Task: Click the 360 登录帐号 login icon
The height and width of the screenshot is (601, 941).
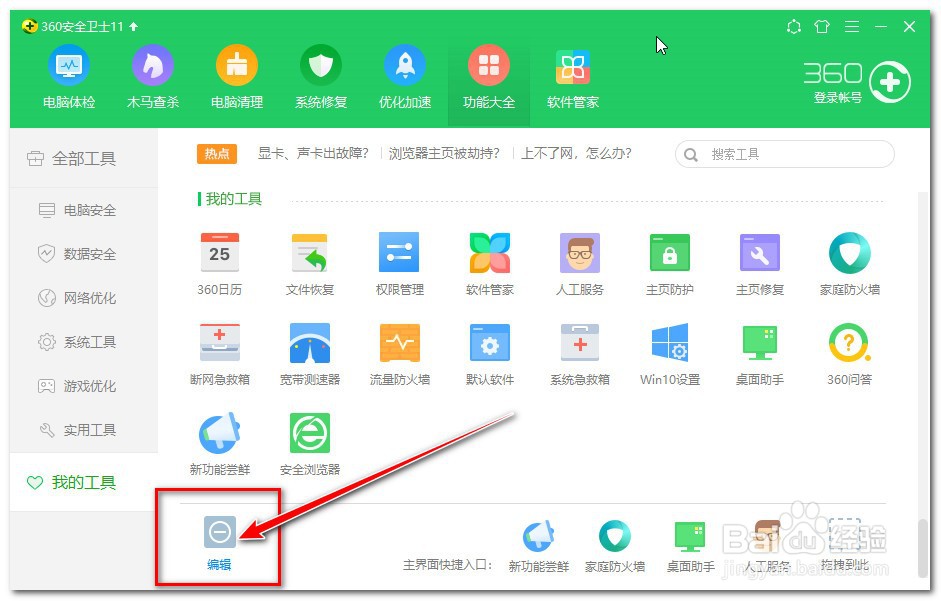Action: [x=890, y=82]
